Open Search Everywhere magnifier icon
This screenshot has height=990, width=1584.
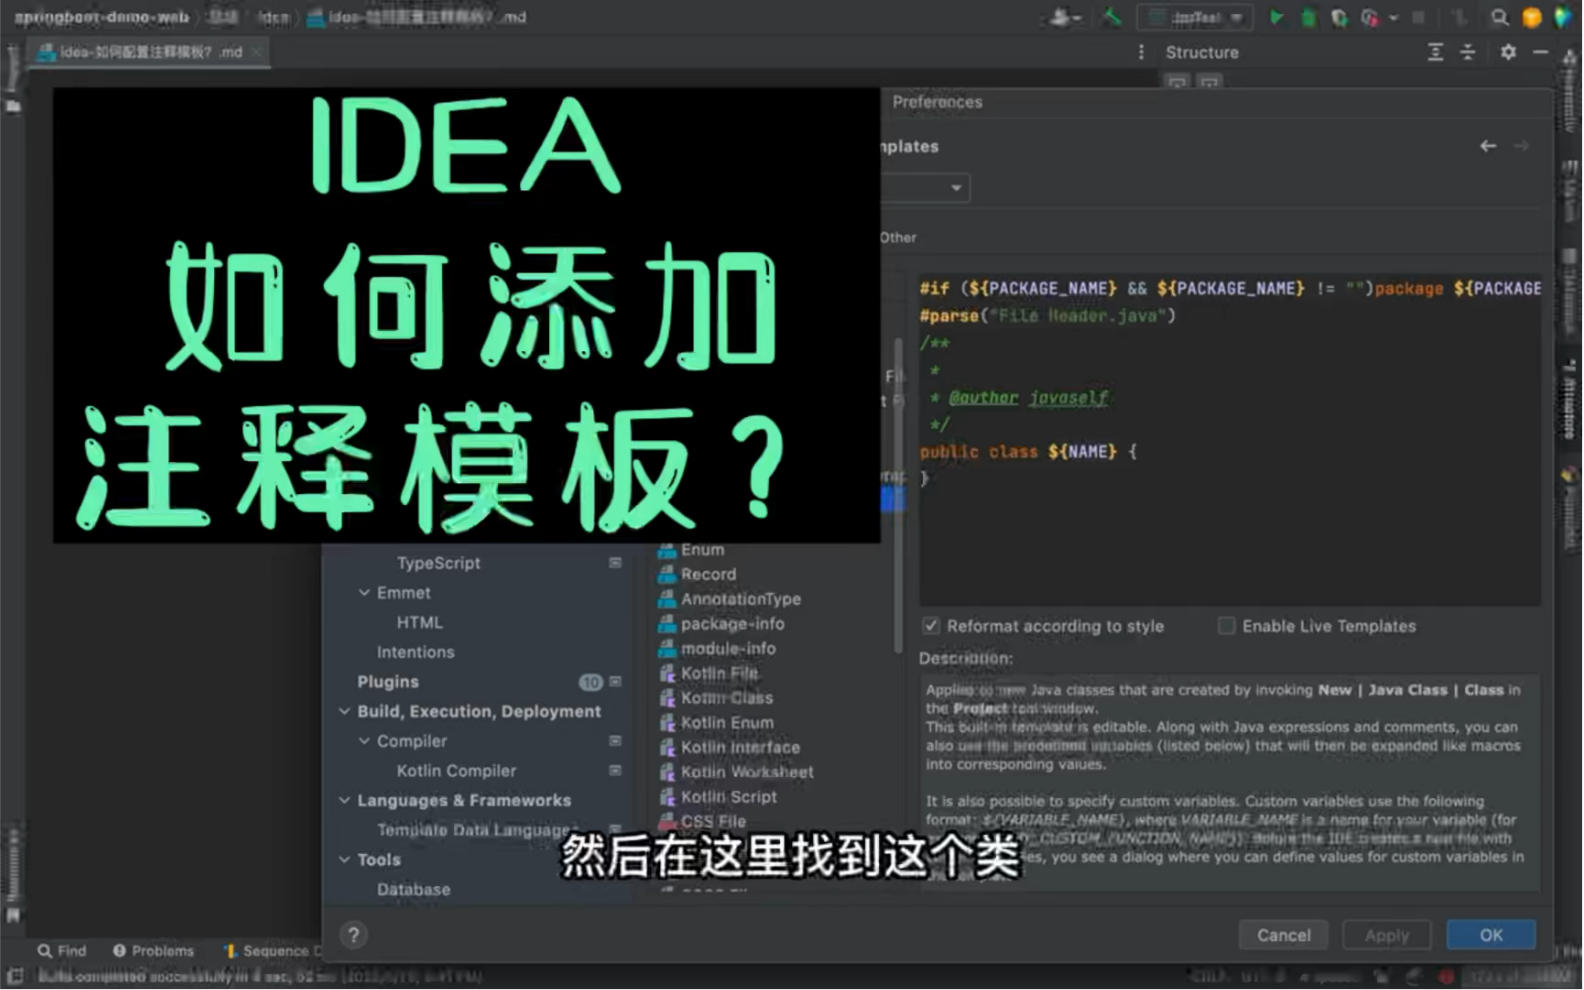click(1499, 17)
